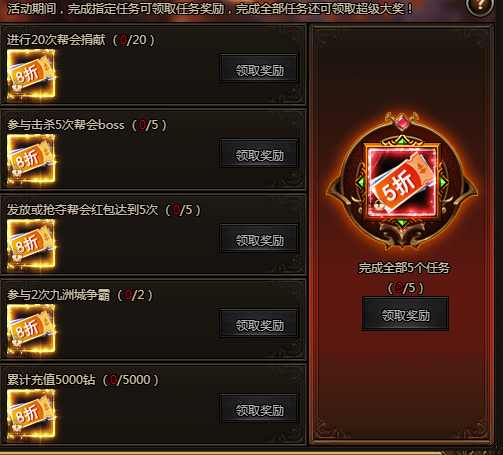Screen dimensions: 503x455
Task: Select 8折 coupon icon under 帮会红包 task
Action: point(31,245)
